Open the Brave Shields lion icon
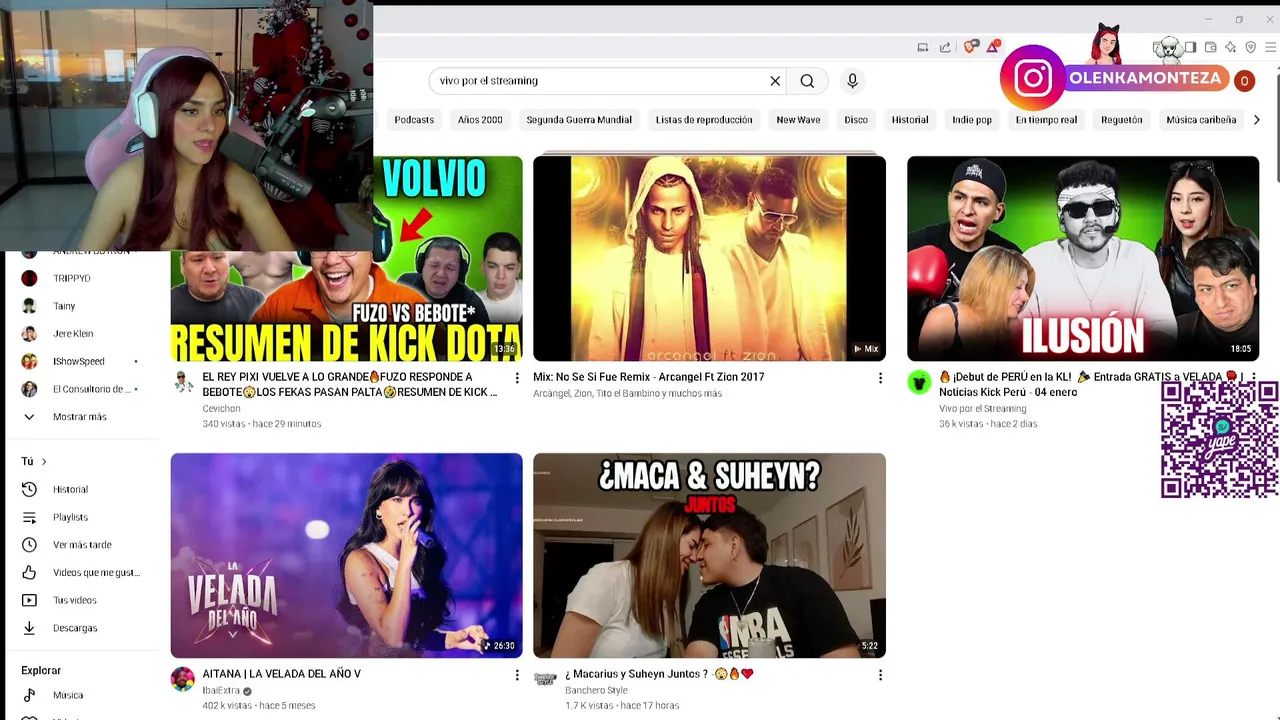 coord(970,47)
